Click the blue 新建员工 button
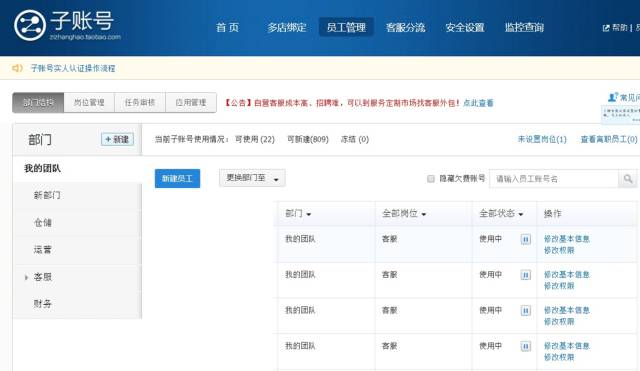The height and width of the screenshot is (371, 640). coord(178,178)
